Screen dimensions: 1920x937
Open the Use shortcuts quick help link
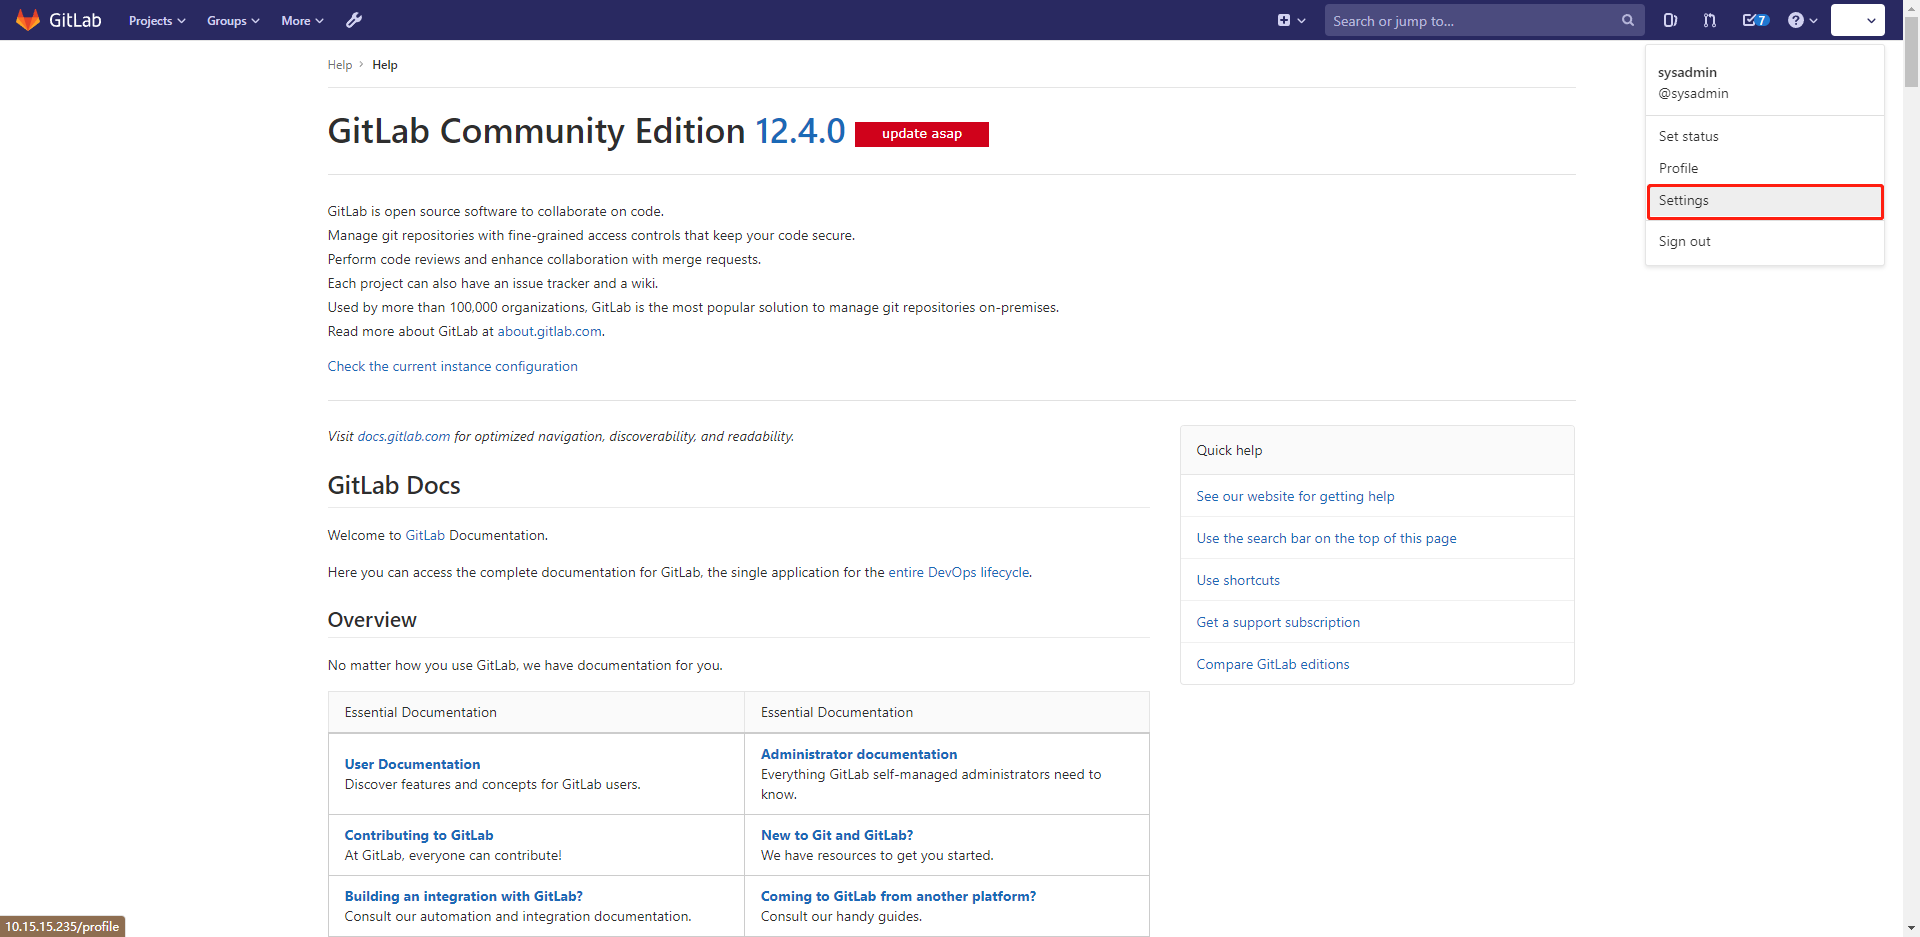[x=1238, y=581]
